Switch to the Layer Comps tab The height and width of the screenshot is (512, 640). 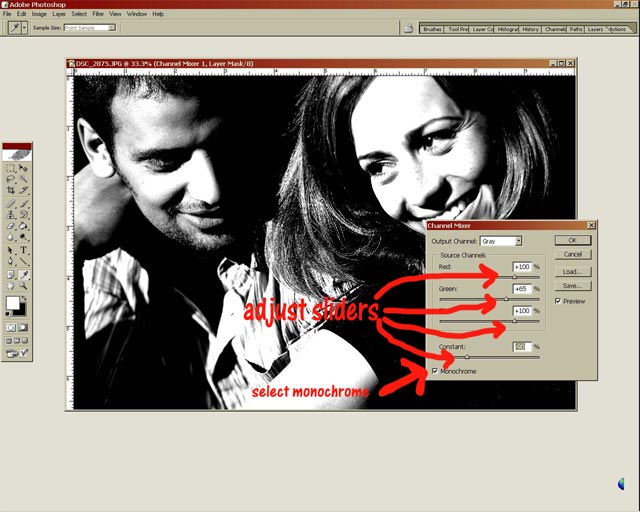pyautogui.click(x=482, y=29)
